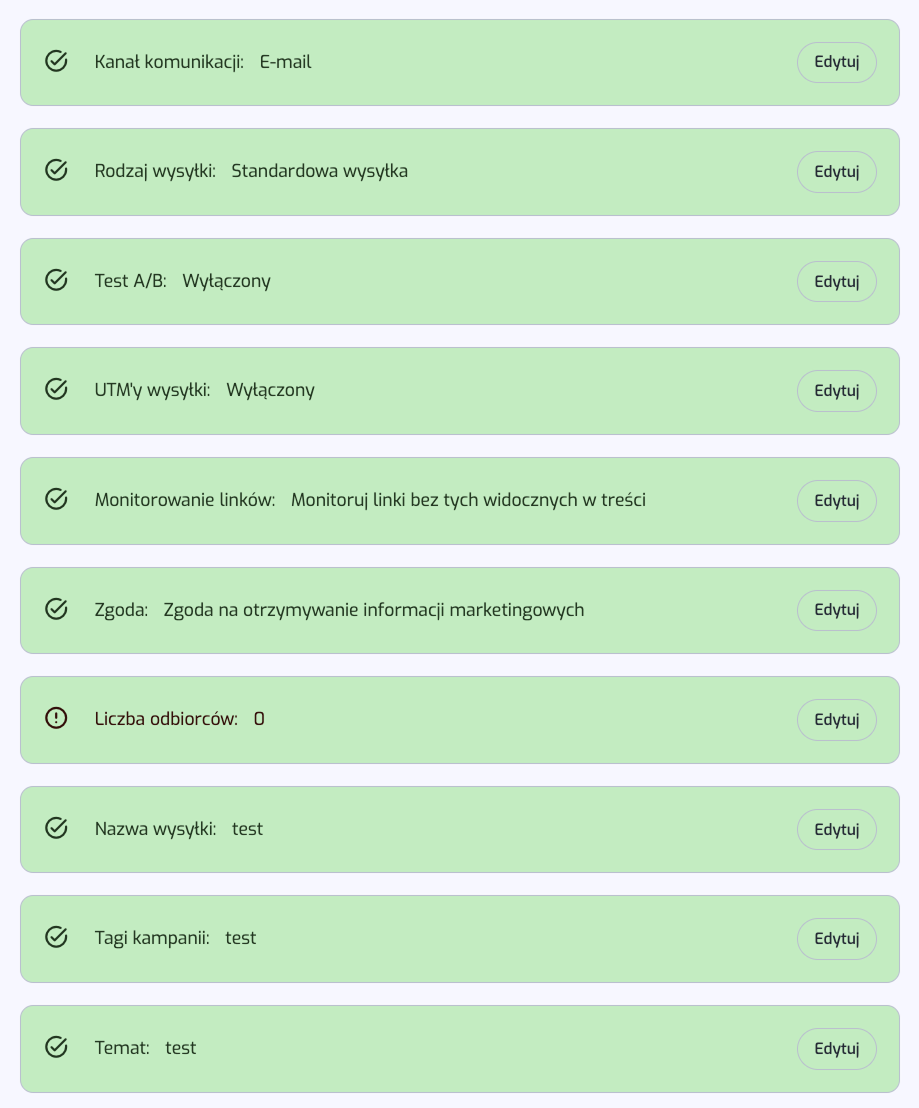
Task: Edit the Kanał komunikacji setting
Action: (x=837, y=62)
